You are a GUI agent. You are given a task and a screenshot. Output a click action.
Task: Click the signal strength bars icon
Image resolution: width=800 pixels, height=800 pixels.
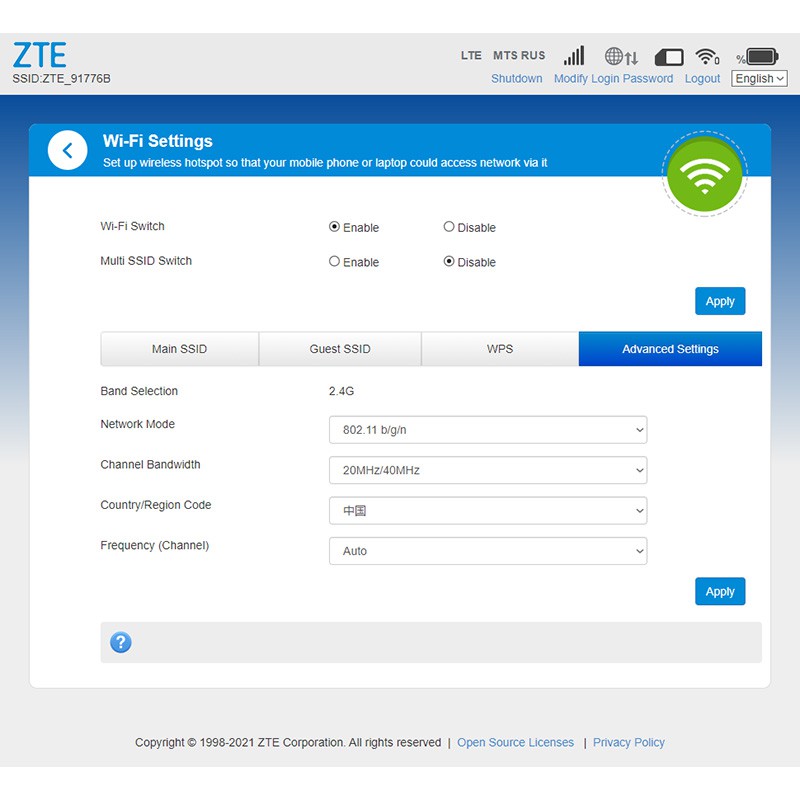[574, 56]
